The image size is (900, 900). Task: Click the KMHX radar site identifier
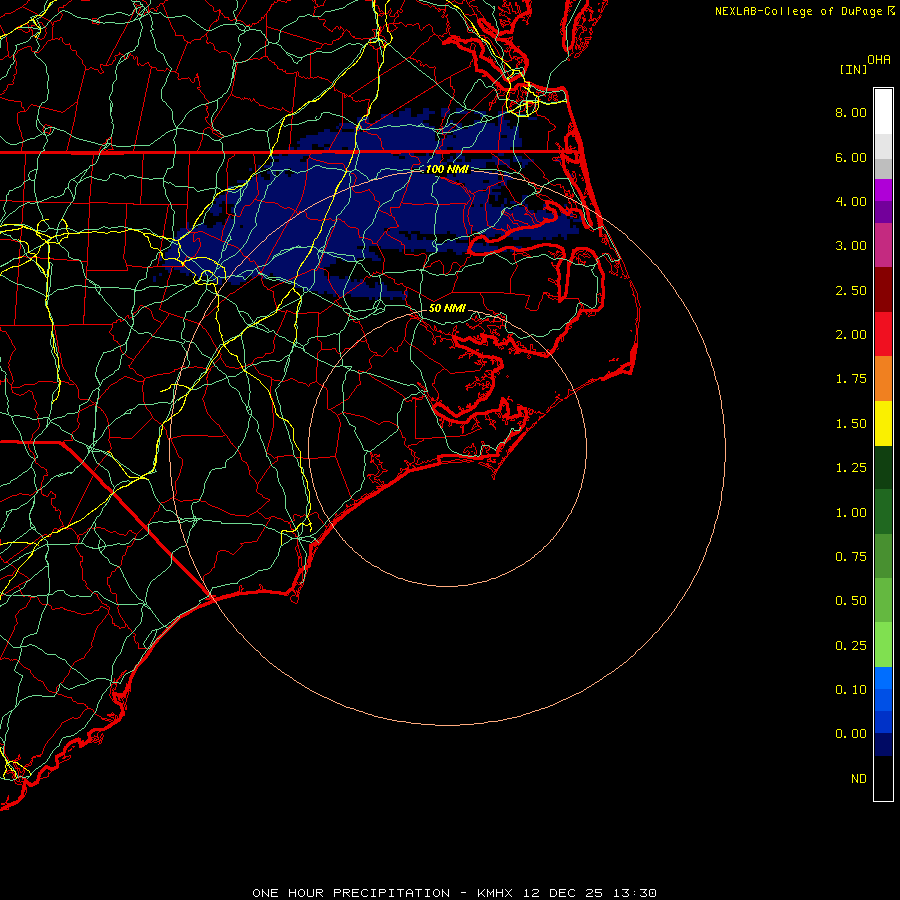(496, 893)
